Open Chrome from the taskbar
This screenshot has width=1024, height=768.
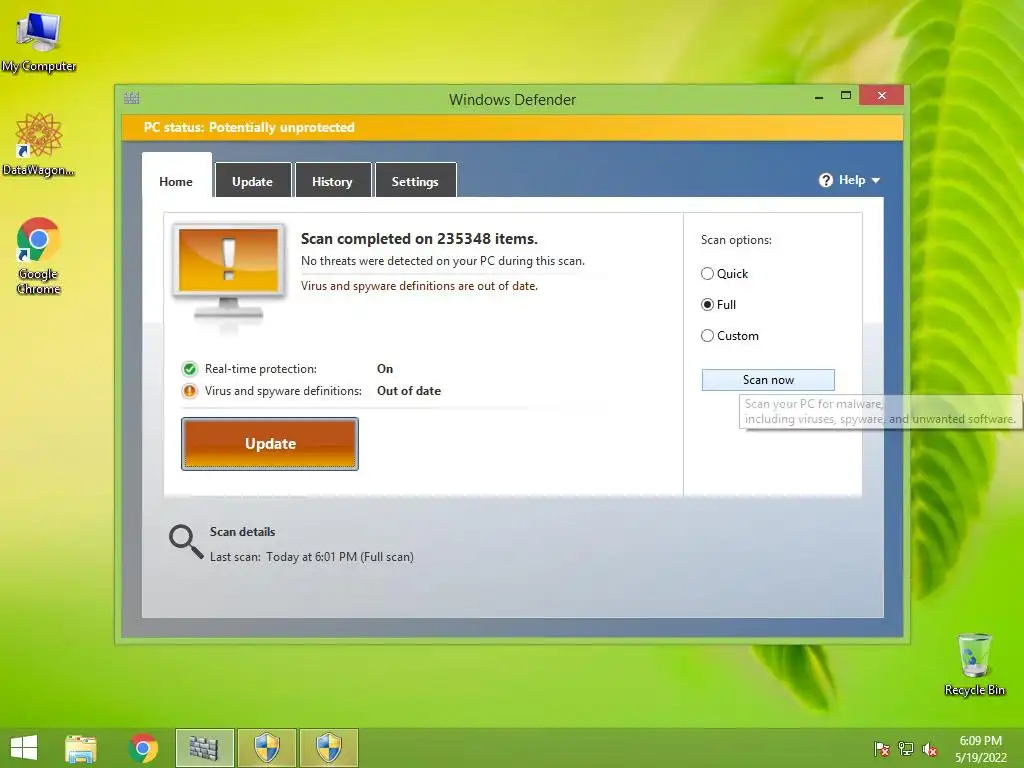[143, 748]
